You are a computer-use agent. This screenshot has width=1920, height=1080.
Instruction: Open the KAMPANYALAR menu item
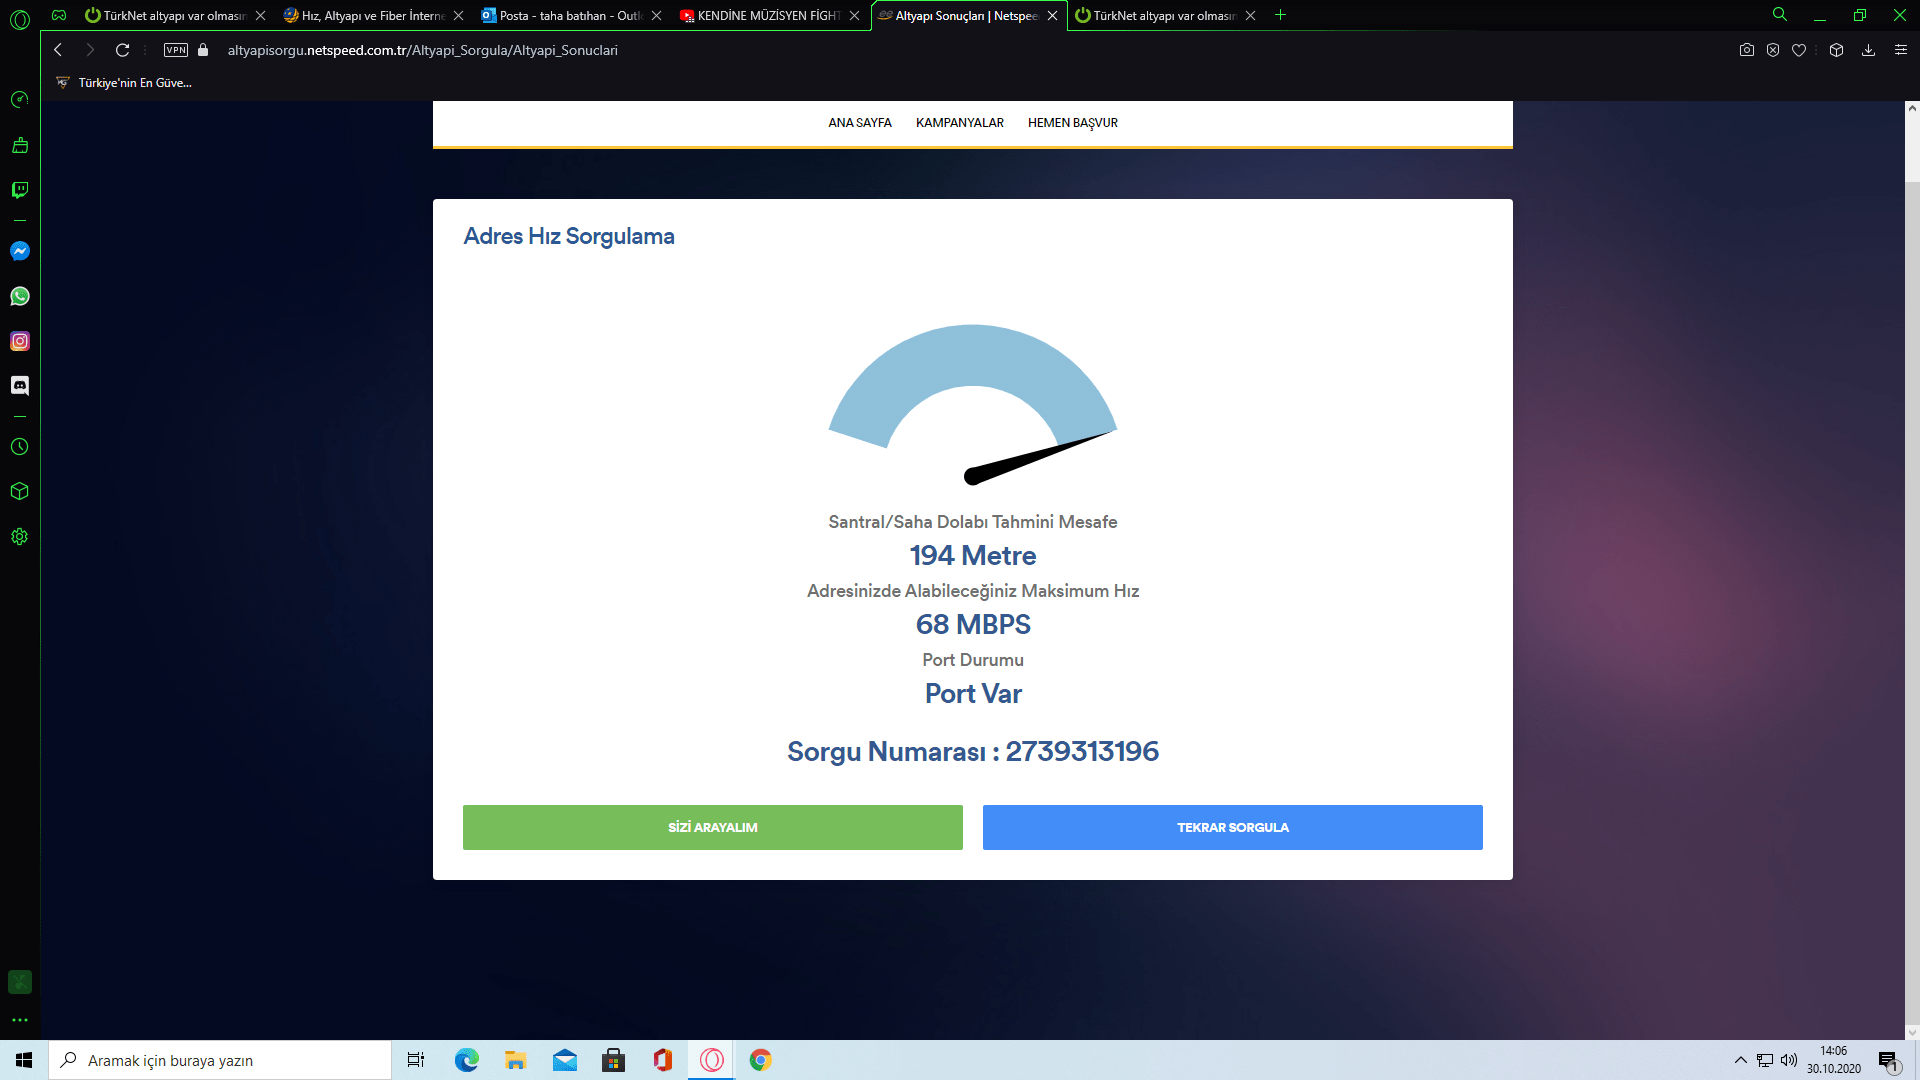click(x=959, y=123)
